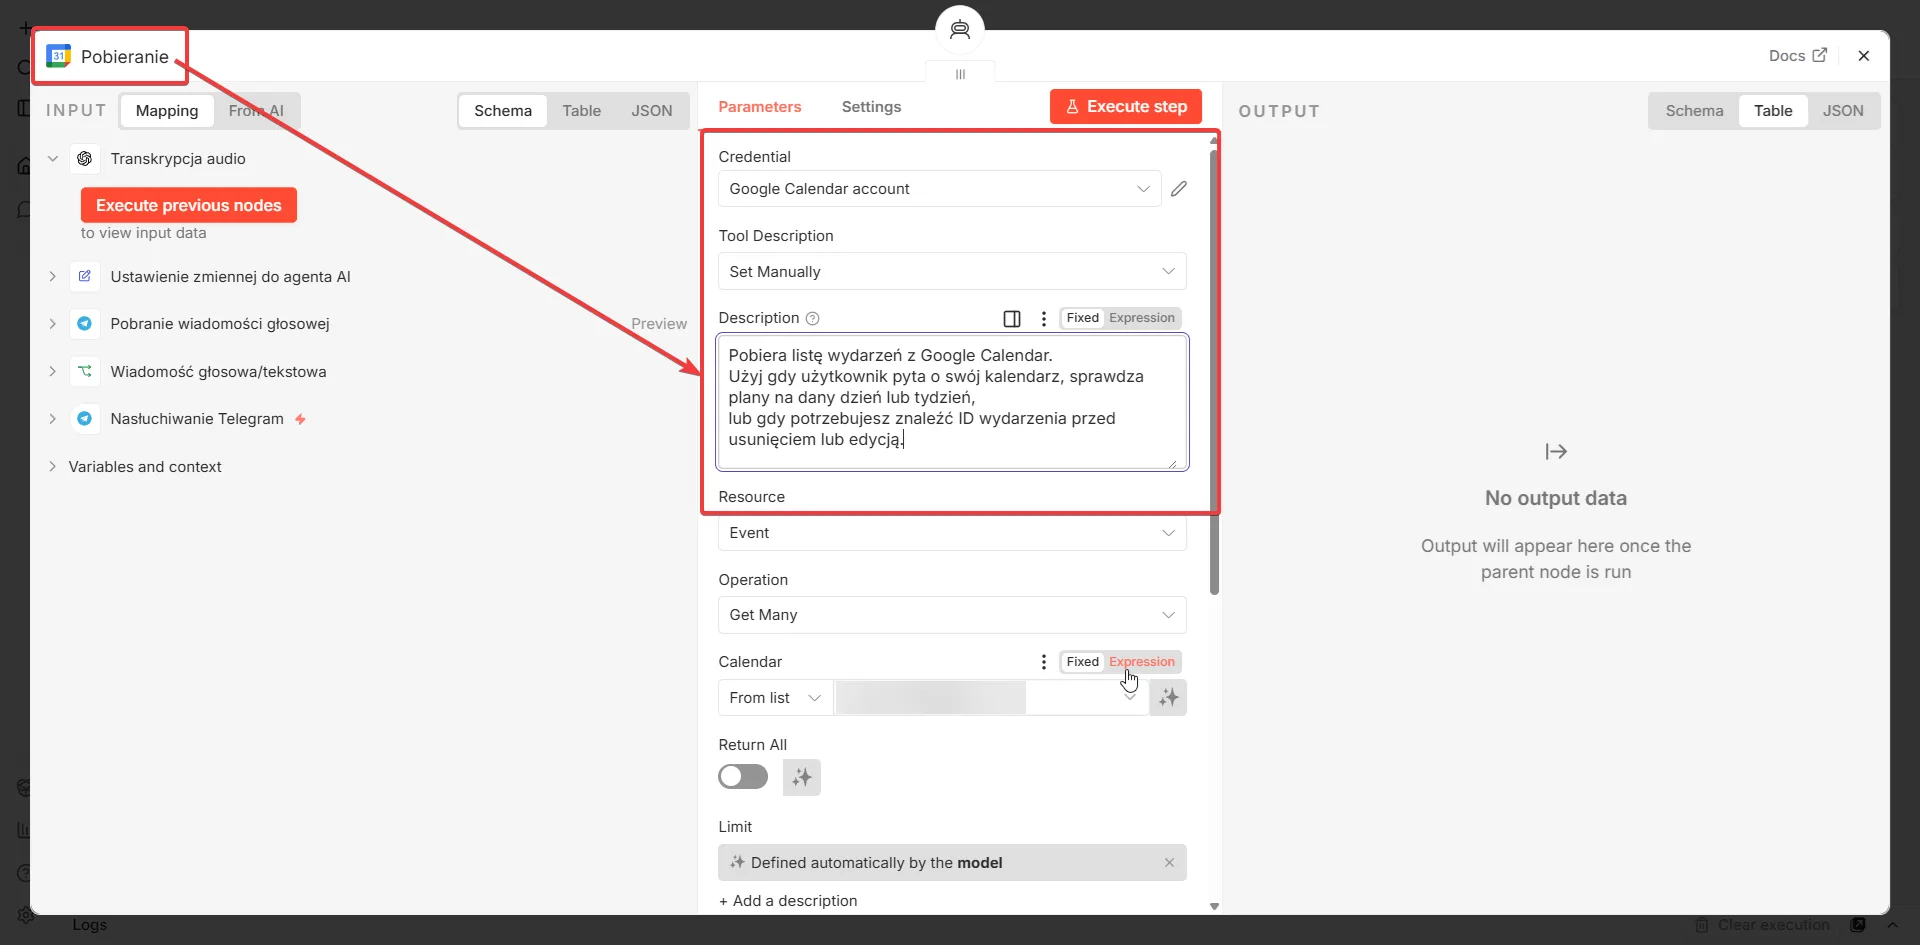Open the Operation Get Many dropdown

pyautogui.click(x=952, y=615)
